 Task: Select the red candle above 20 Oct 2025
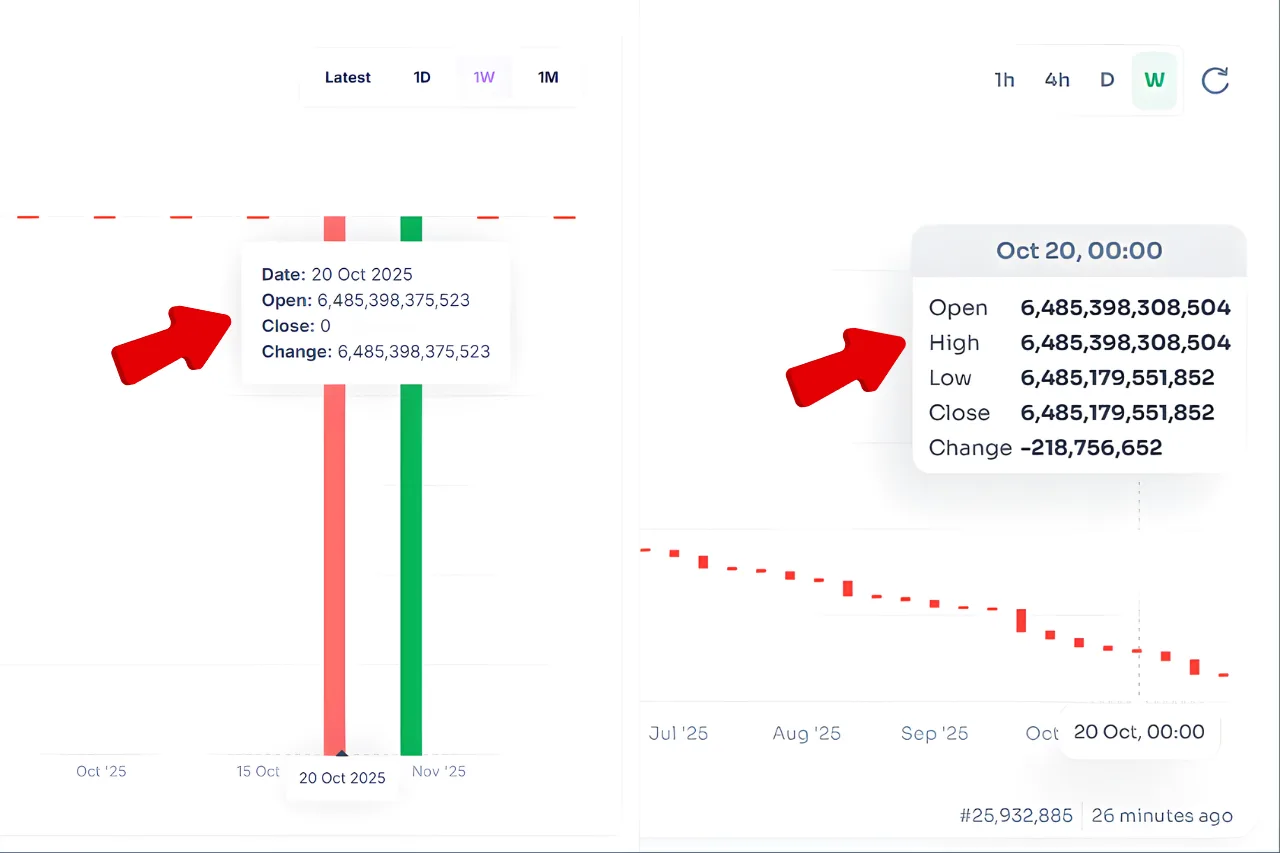[333, 550]
